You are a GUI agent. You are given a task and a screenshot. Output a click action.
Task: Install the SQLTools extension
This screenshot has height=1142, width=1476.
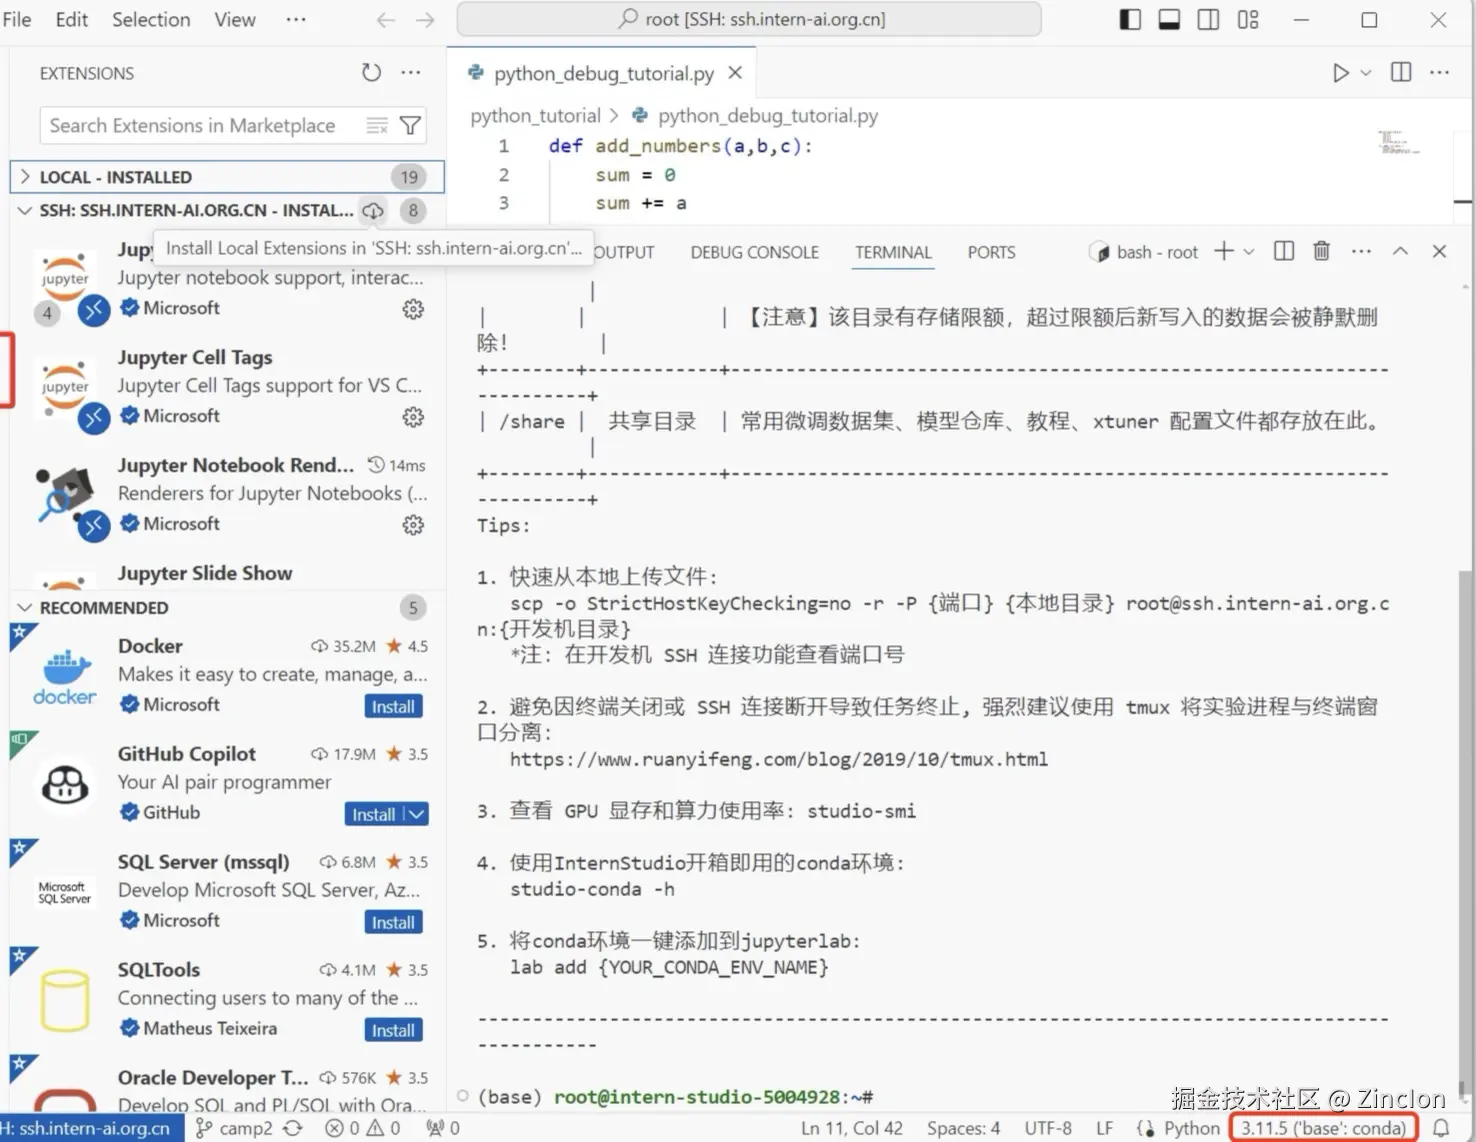pyautogui.click(x=393, y=1030)
